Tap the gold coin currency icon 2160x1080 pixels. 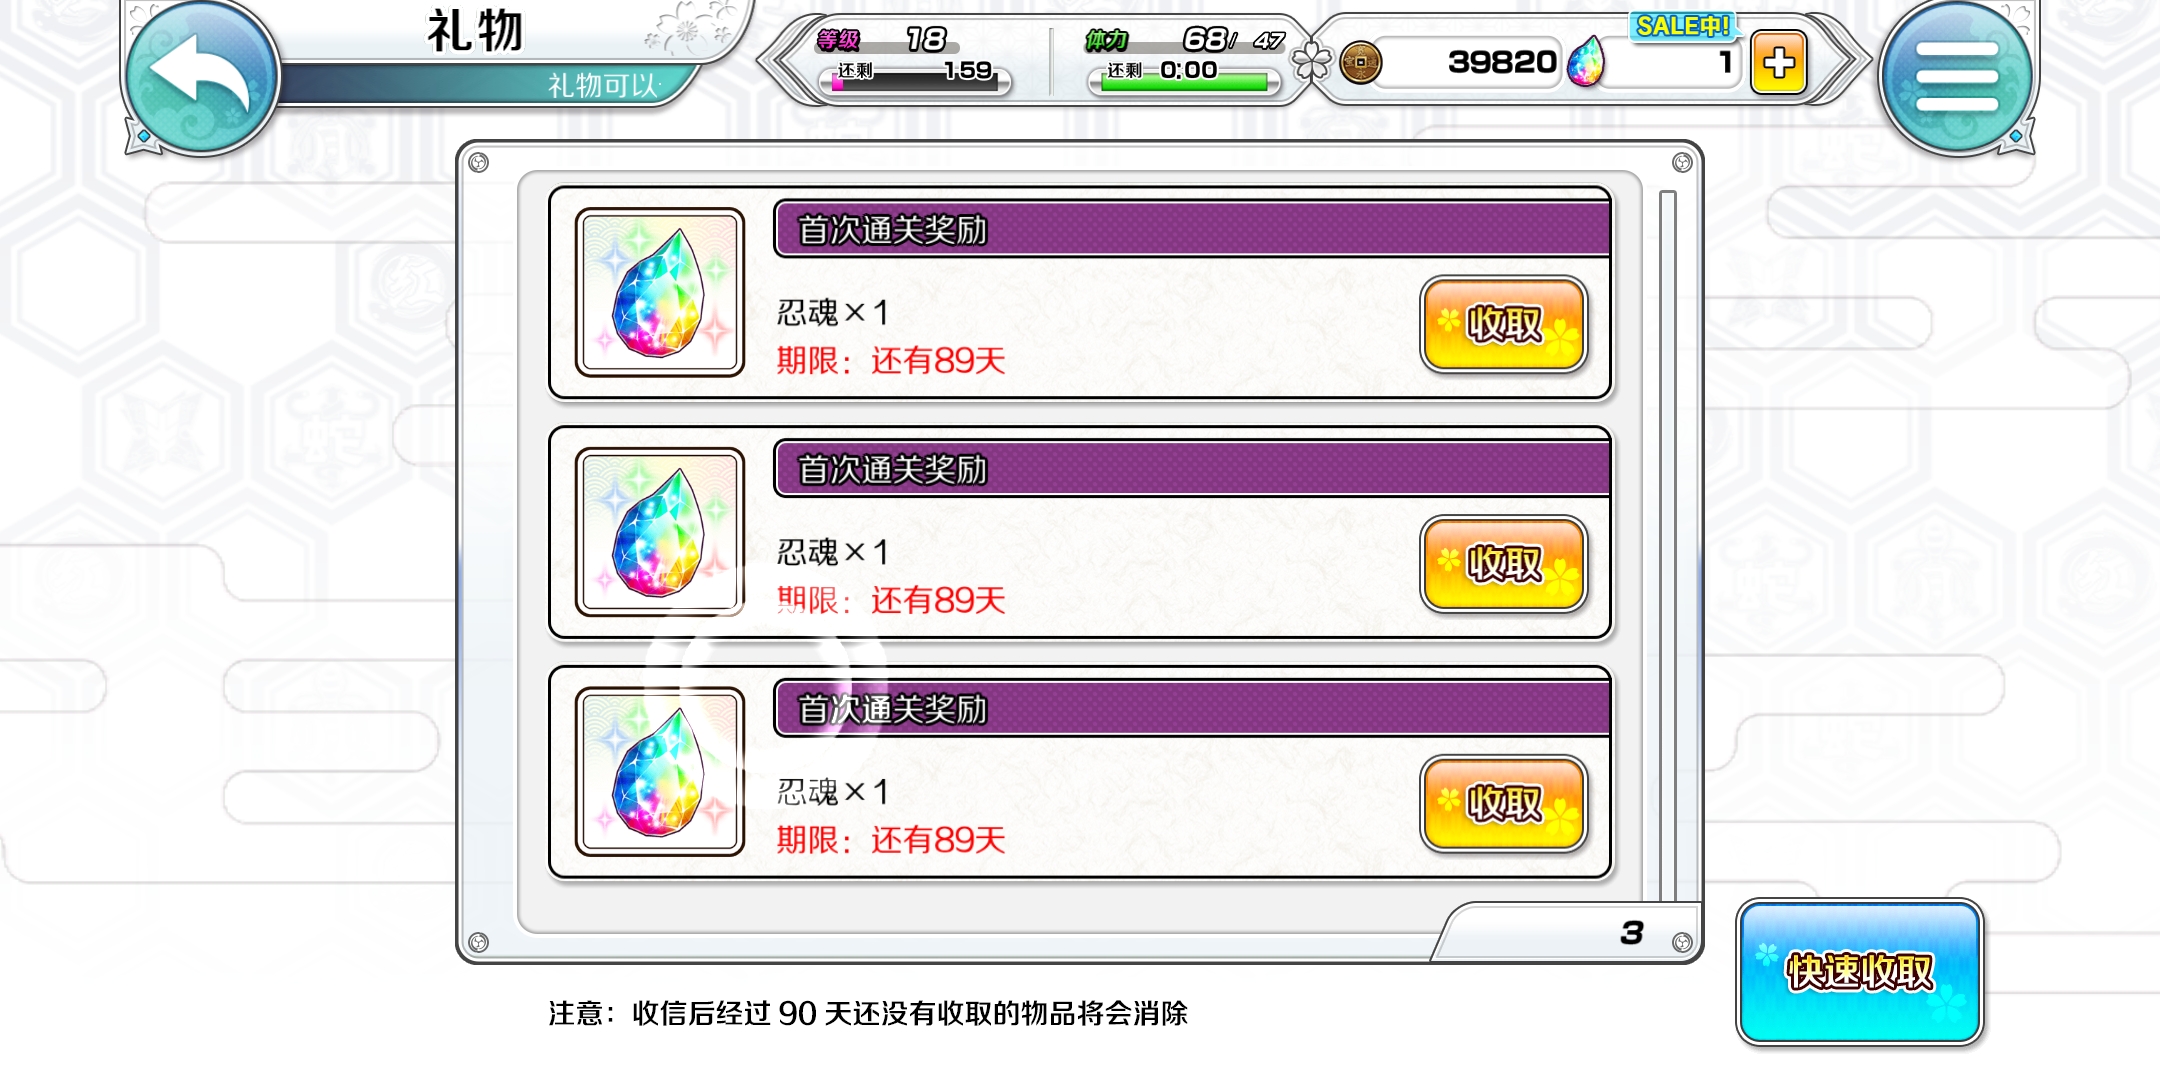[x=1360, y=63]
